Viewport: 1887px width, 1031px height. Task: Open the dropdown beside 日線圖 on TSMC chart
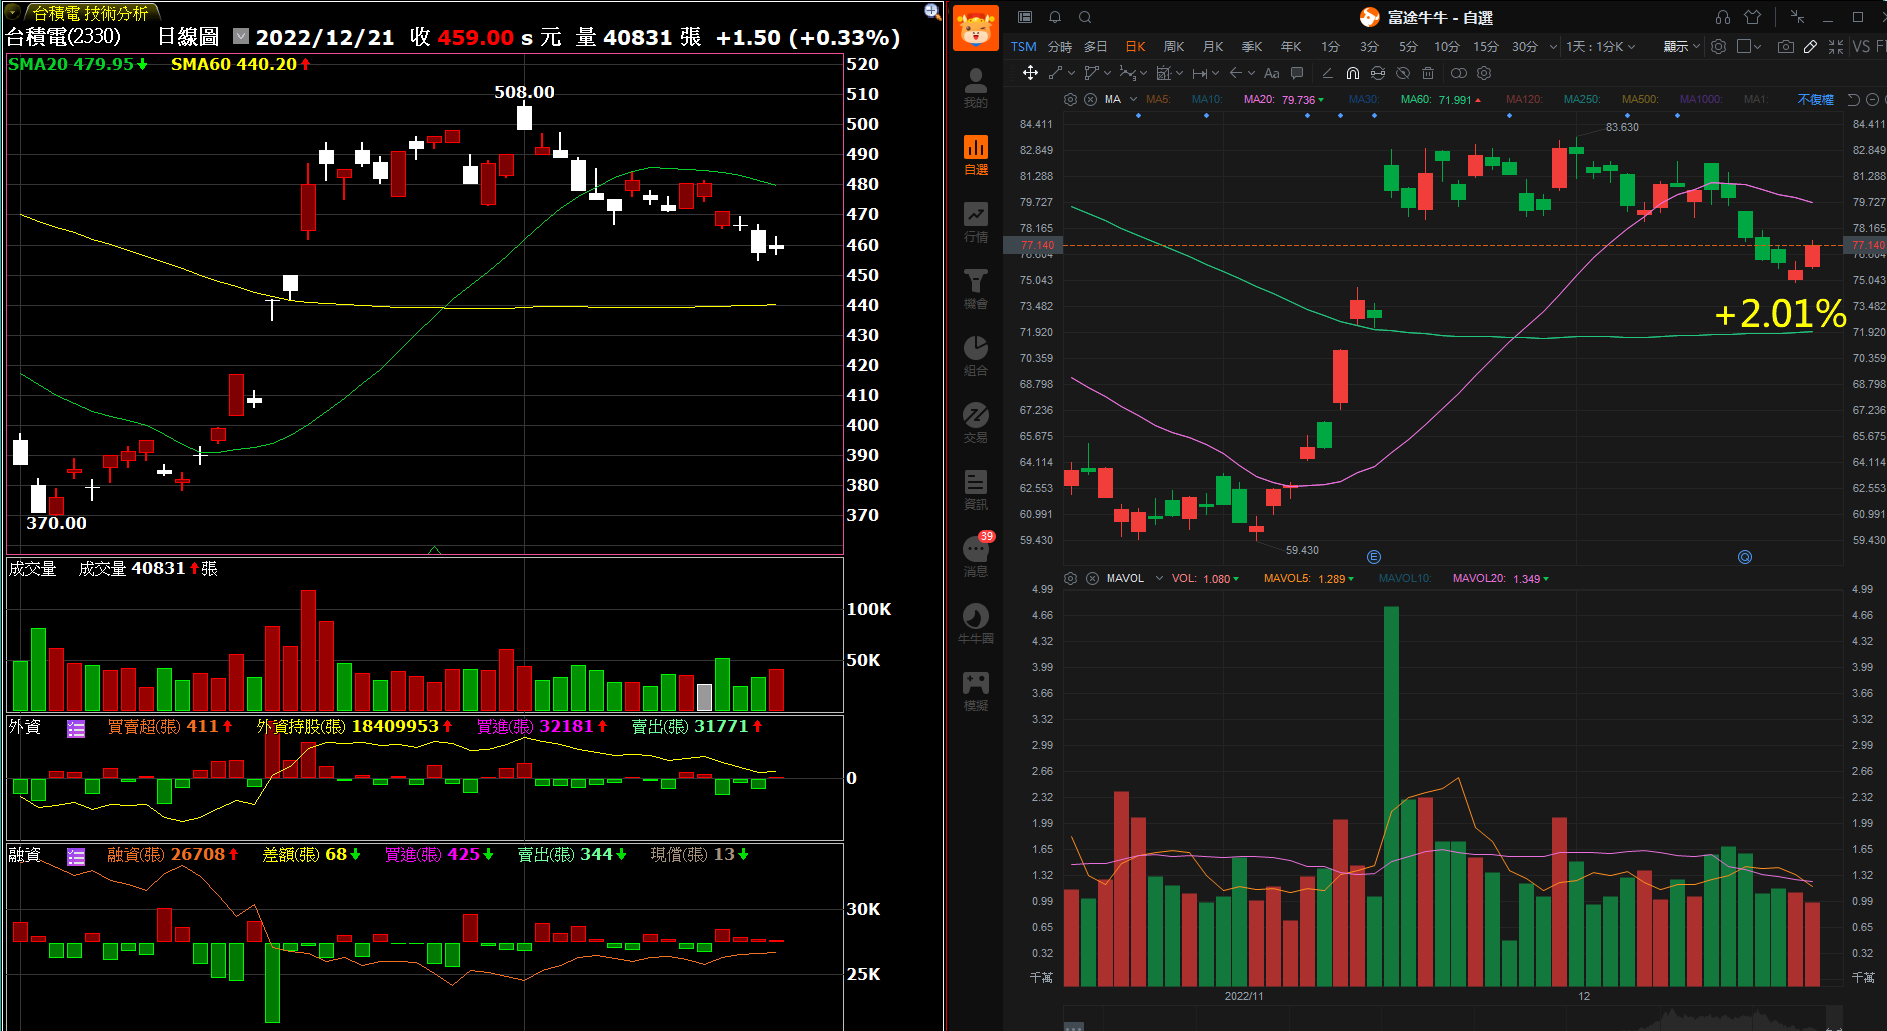pyautogui.click(x=240, y=36)
